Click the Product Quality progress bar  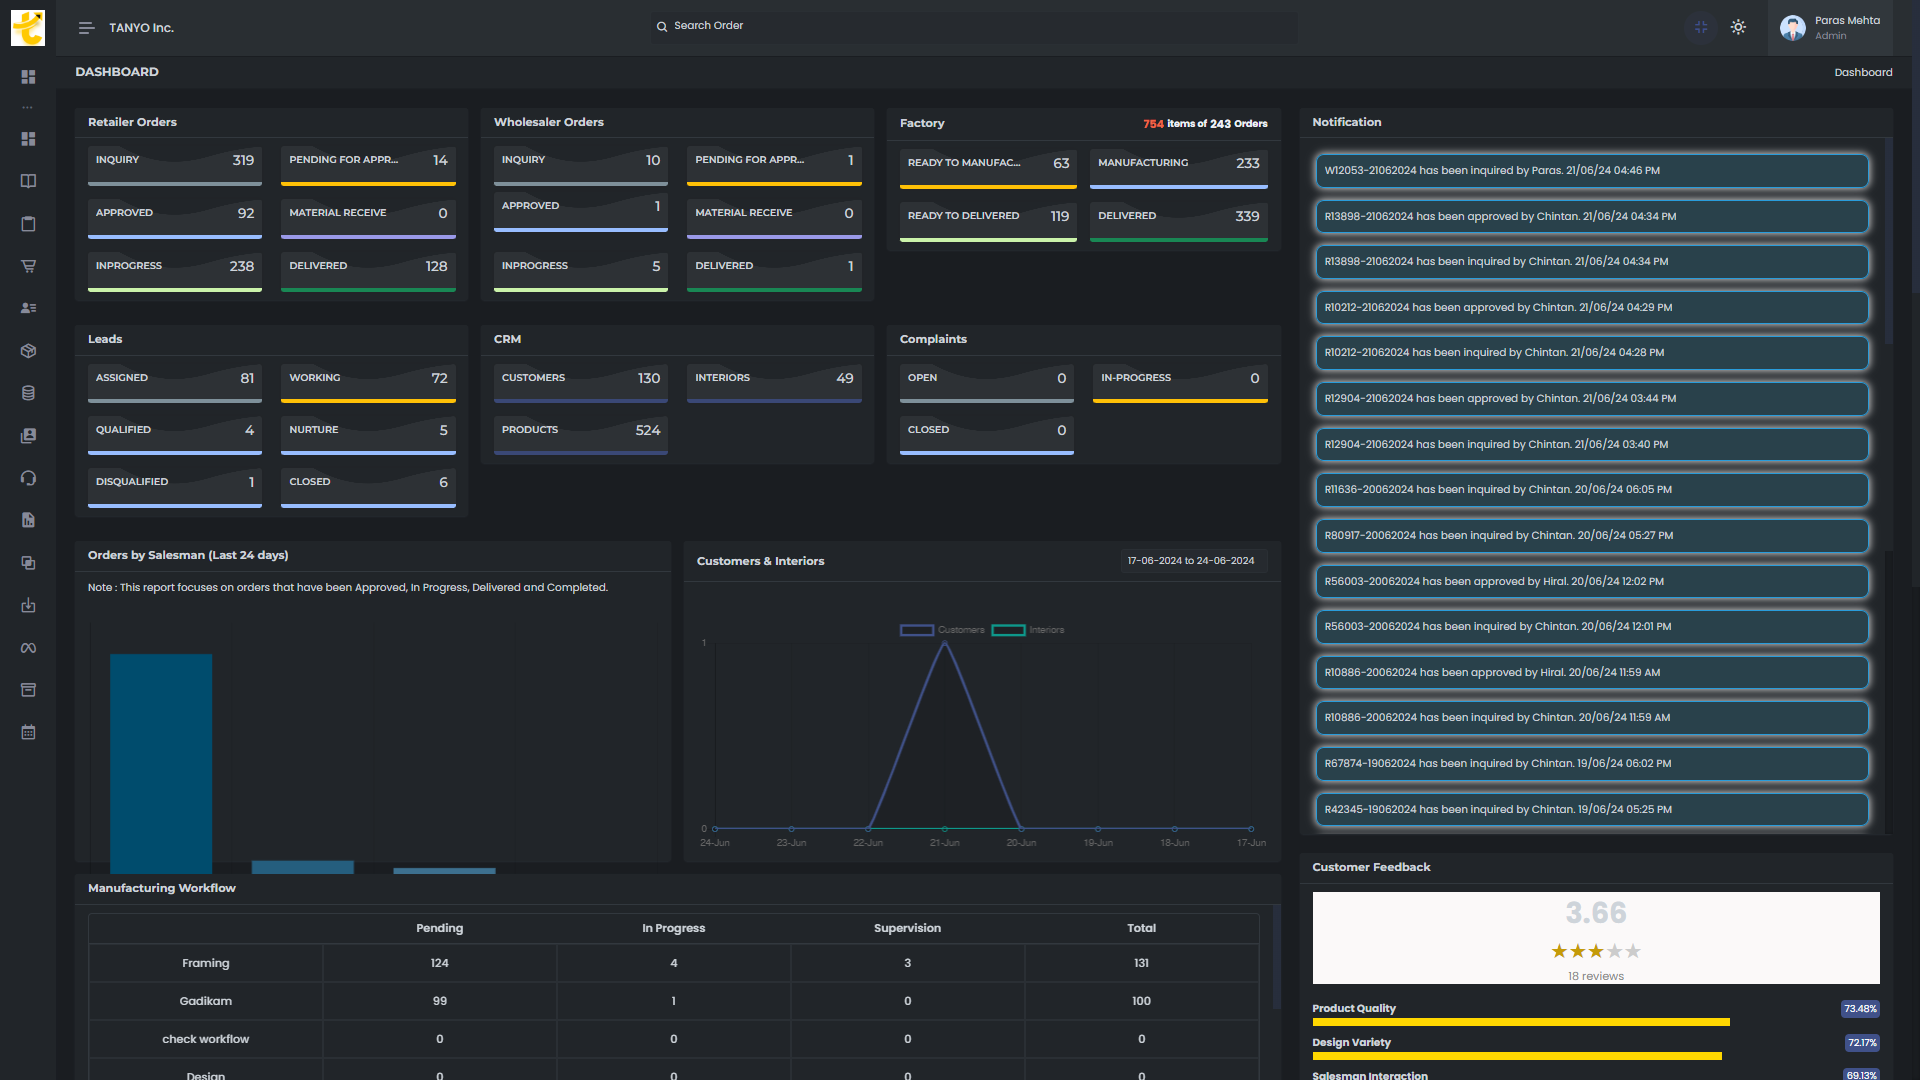[1521, 1022]
